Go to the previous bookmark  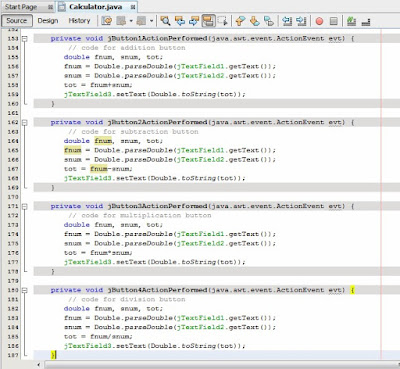240,21
